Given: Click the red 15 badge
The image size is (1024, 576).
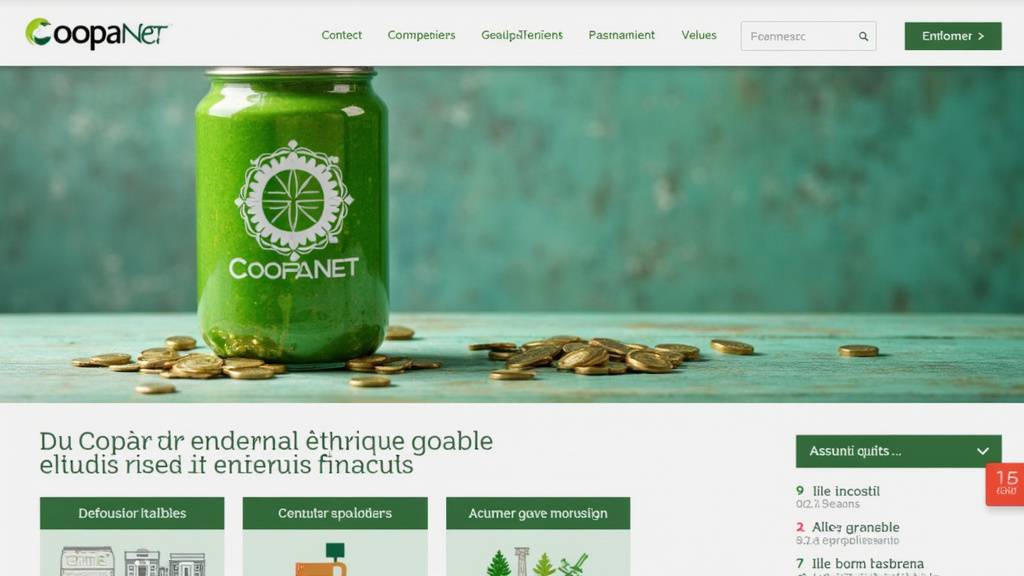Looking at the screenshot, I should pyautogui.click(x=1005, y=484).
